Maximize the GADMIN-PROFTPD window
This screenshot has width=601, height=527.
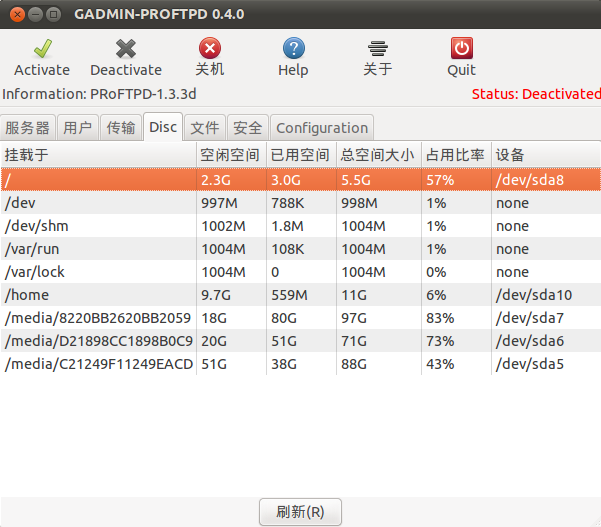click(x=53, y=15)
